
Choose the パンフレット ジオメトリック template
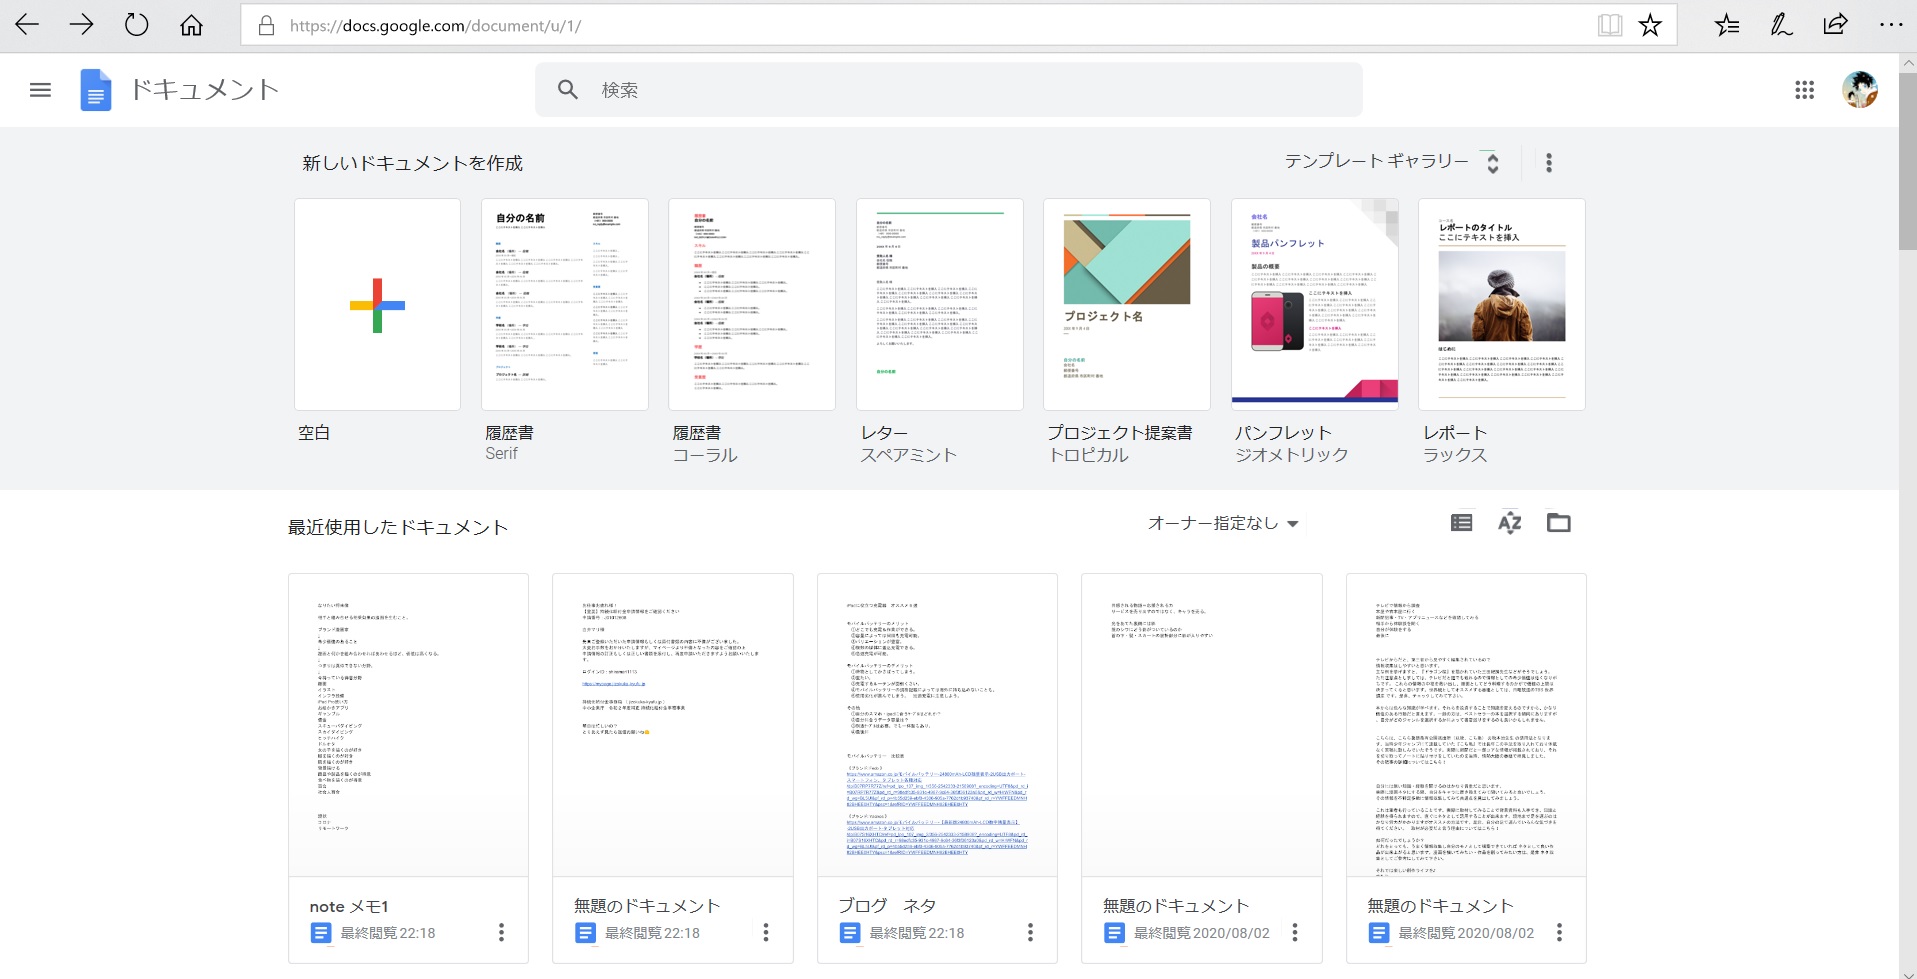(1315, 304)
